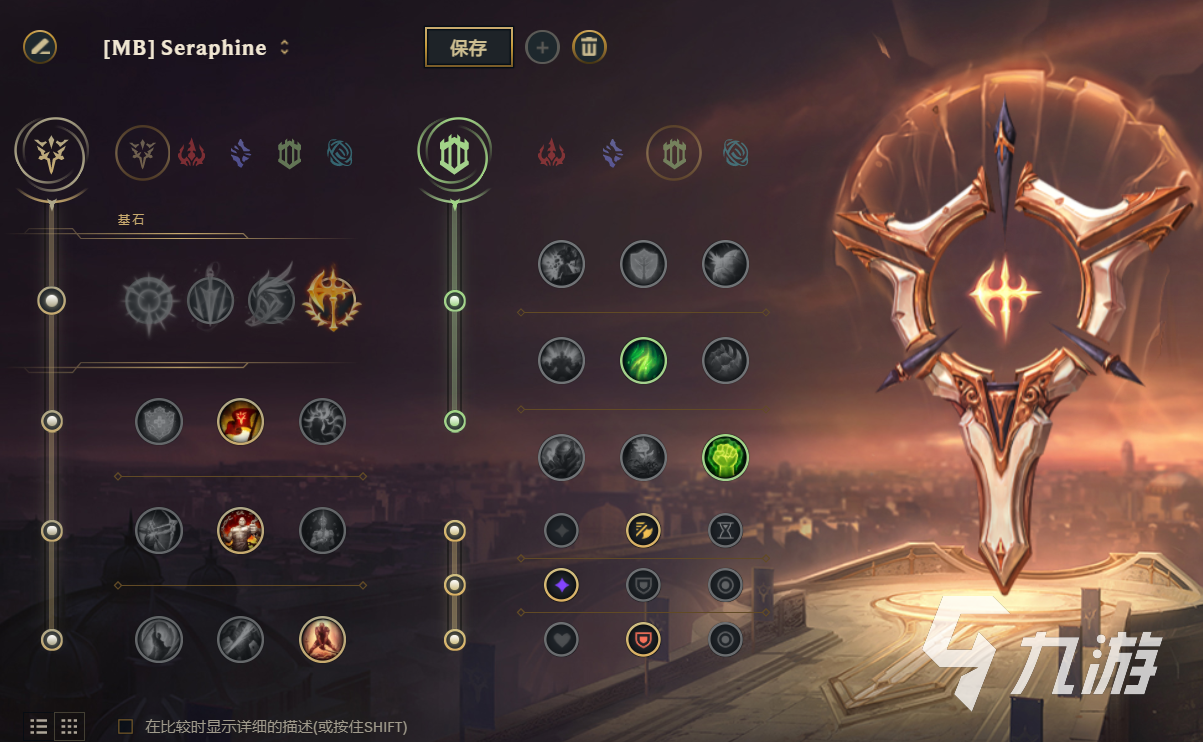Delete rune page with trash can icon
Image resolution: width=1203 pixels, height=742 pixels.
(x=589, y=46)
